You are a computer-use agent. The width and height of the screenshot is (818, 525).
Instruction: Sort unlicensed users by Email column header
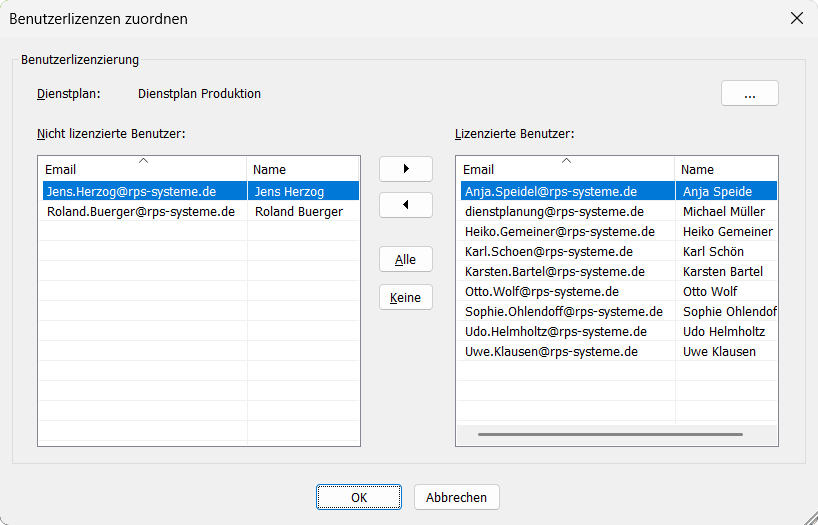(142, 169)
